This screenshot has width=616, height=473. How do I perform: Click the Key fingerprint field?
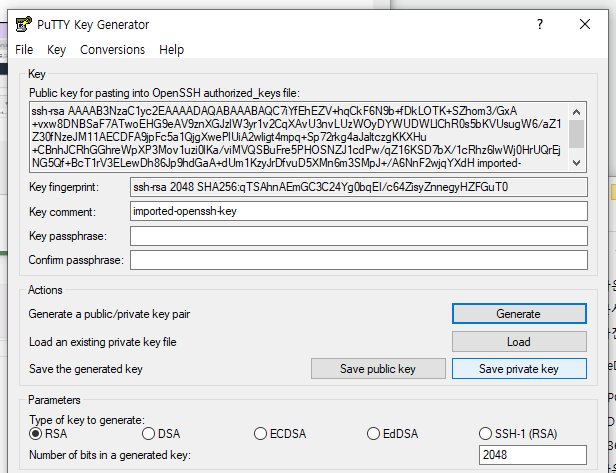coord(359,187)
